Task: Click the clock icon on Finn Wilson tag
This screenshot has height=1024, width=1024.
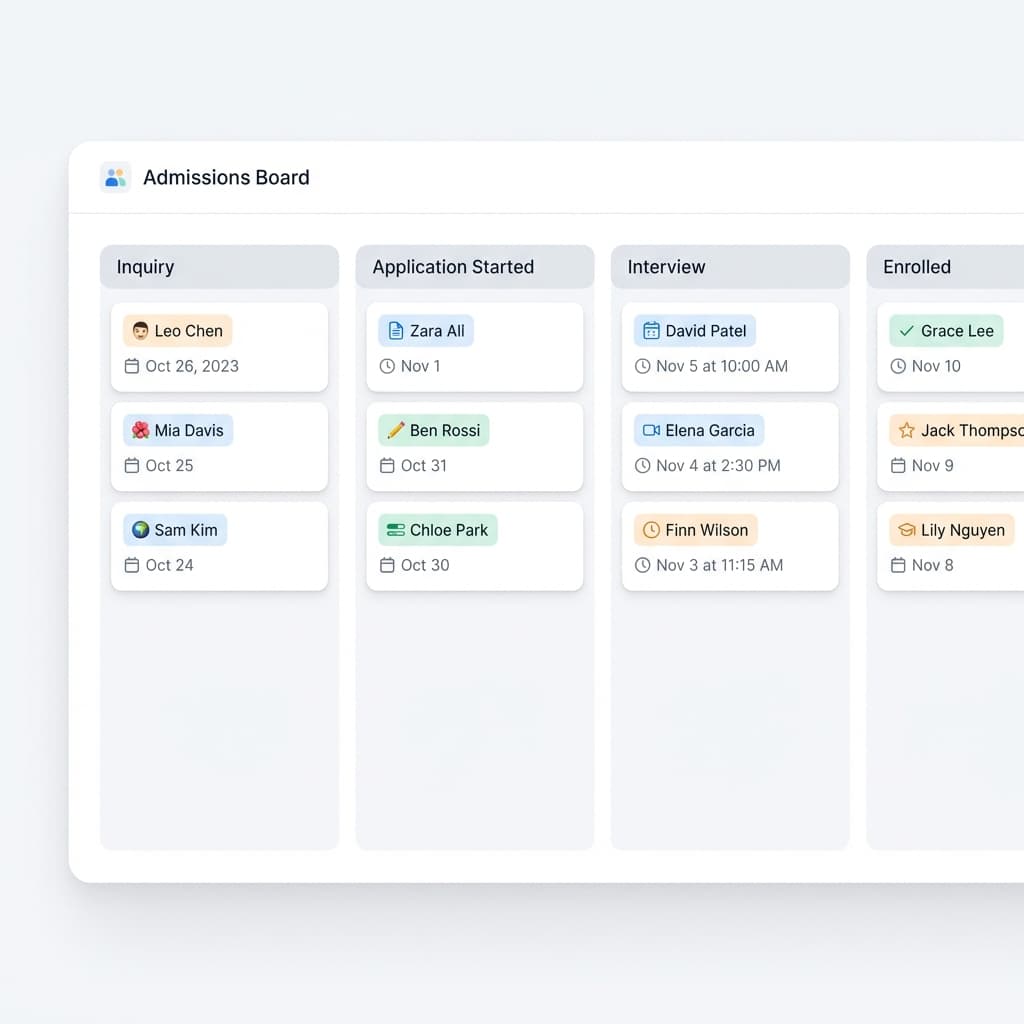Action: [651, 530]
